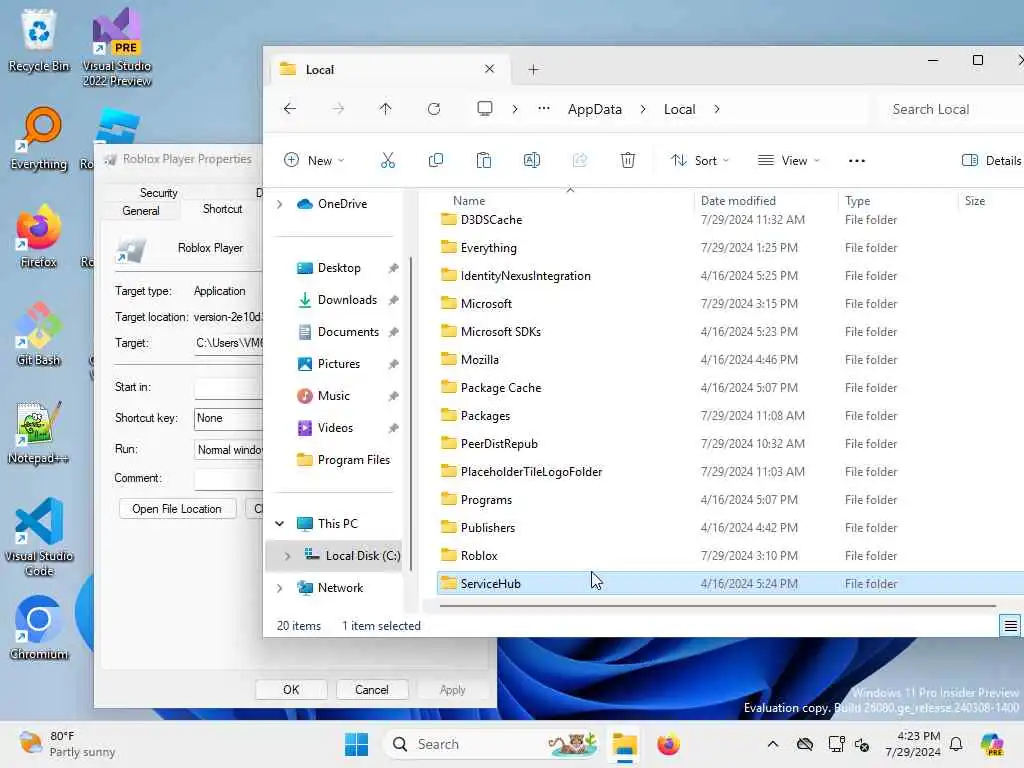This screenshot has width=1024, height=768.
Task: Expand the OneDrive tree node
Action: point(280,204)
